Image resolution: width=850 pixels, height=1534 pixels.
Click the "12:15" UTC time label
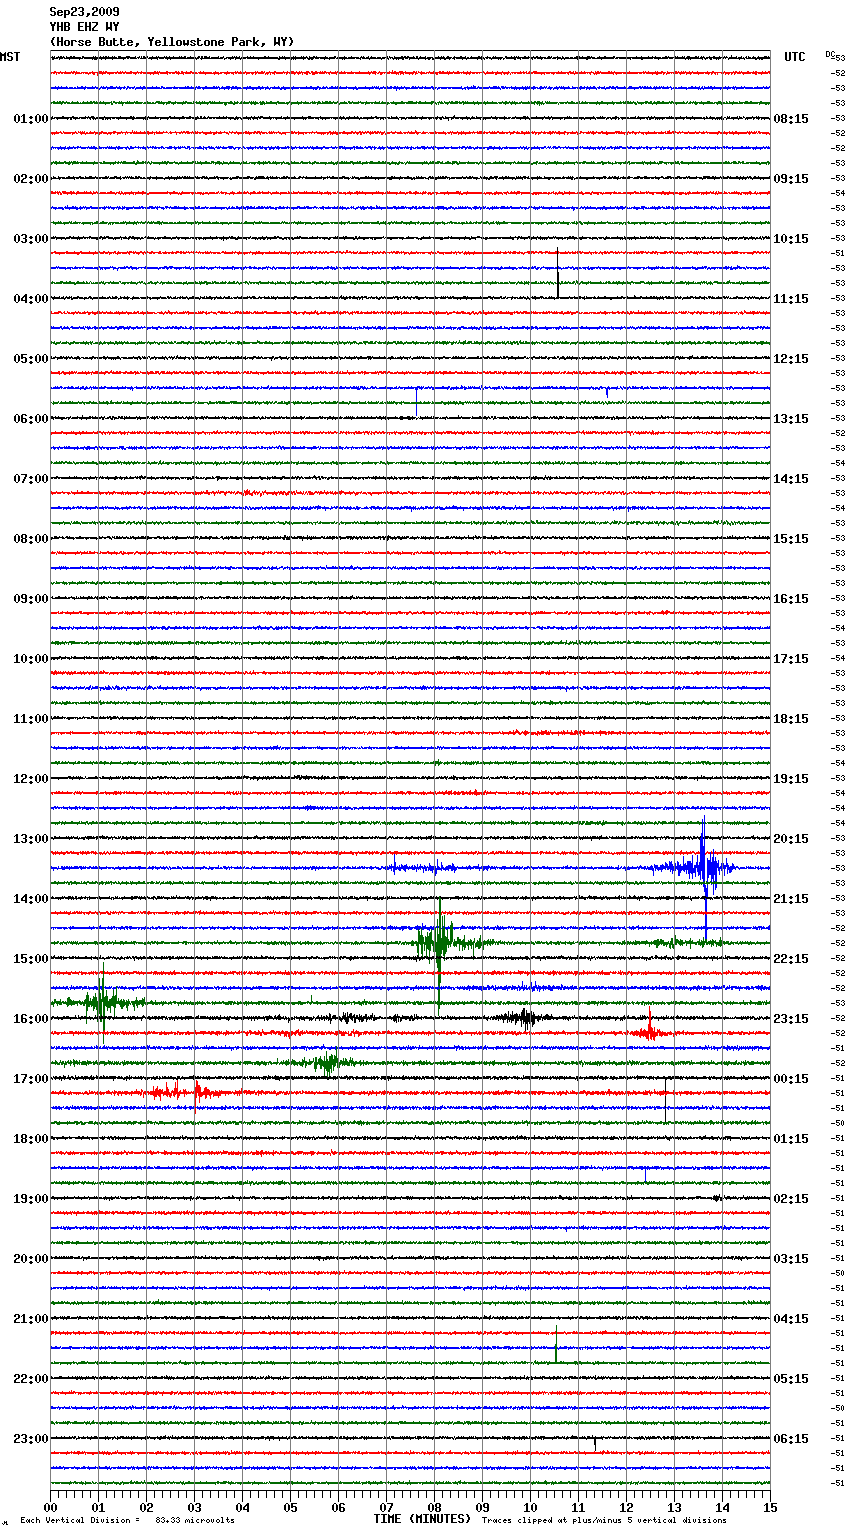click(791, 359)
